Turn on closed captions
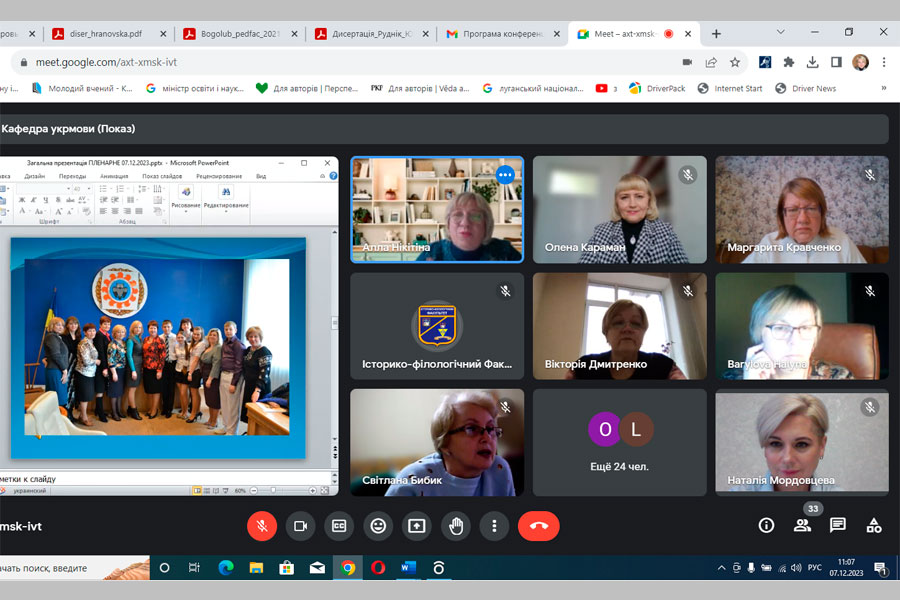 (339, 525)
